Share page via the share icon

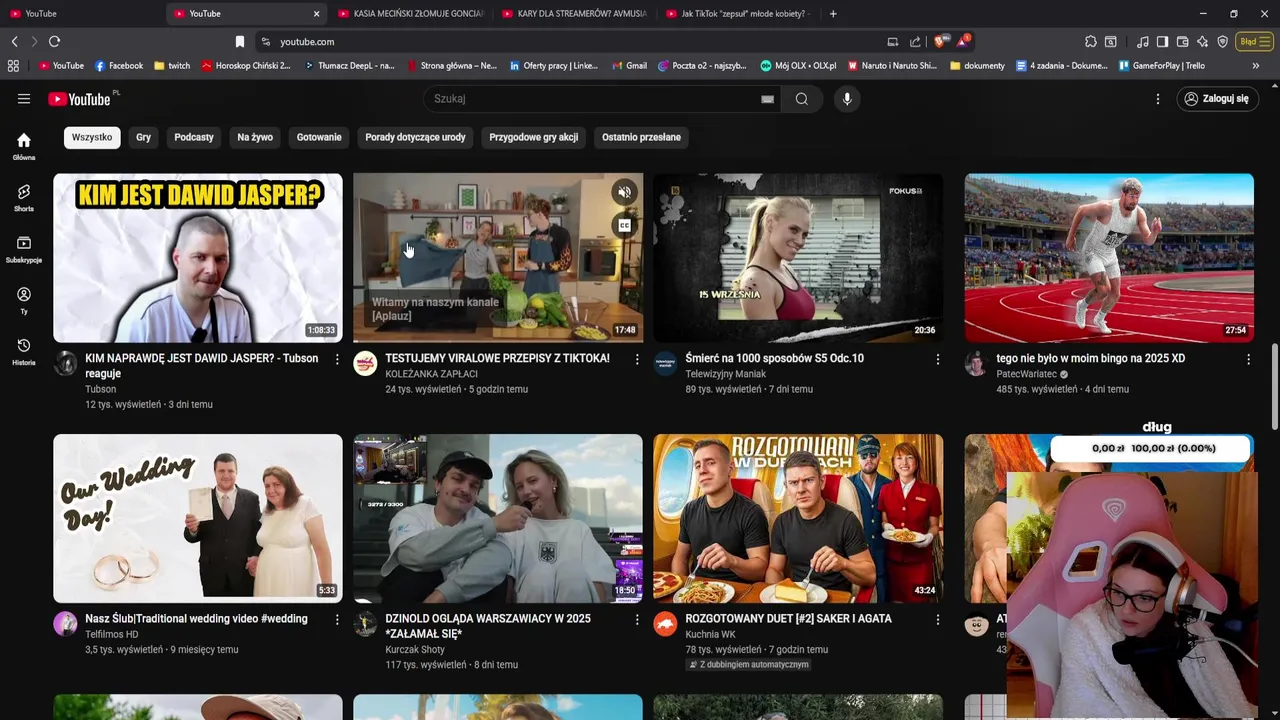[915, 41]
